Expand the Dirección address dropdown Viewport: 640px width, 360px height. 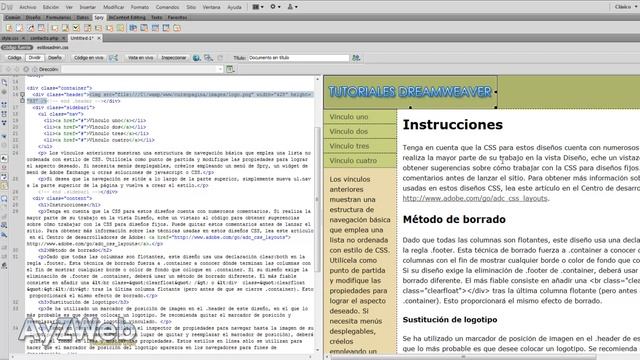[x=220, y=69]
